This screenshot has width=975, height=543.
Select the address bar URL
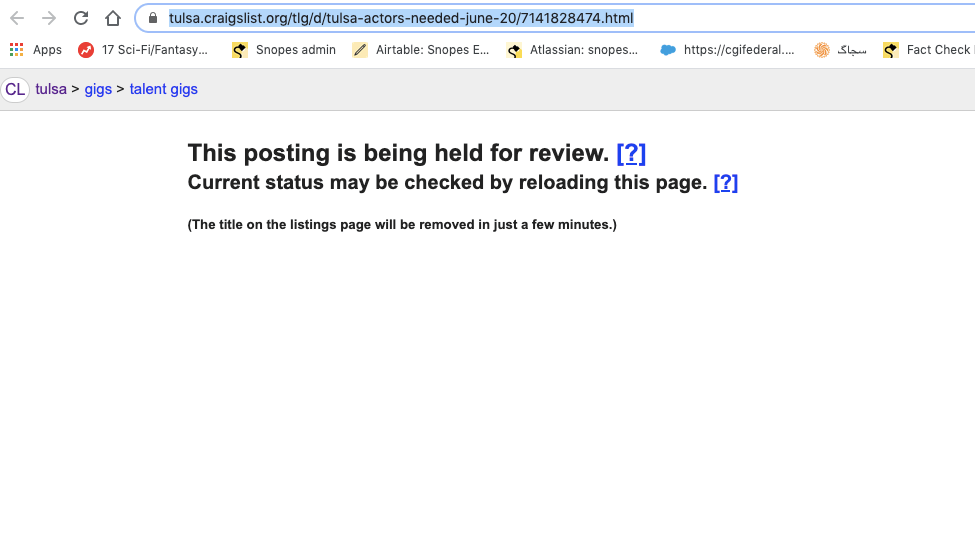tap(401, 18)
